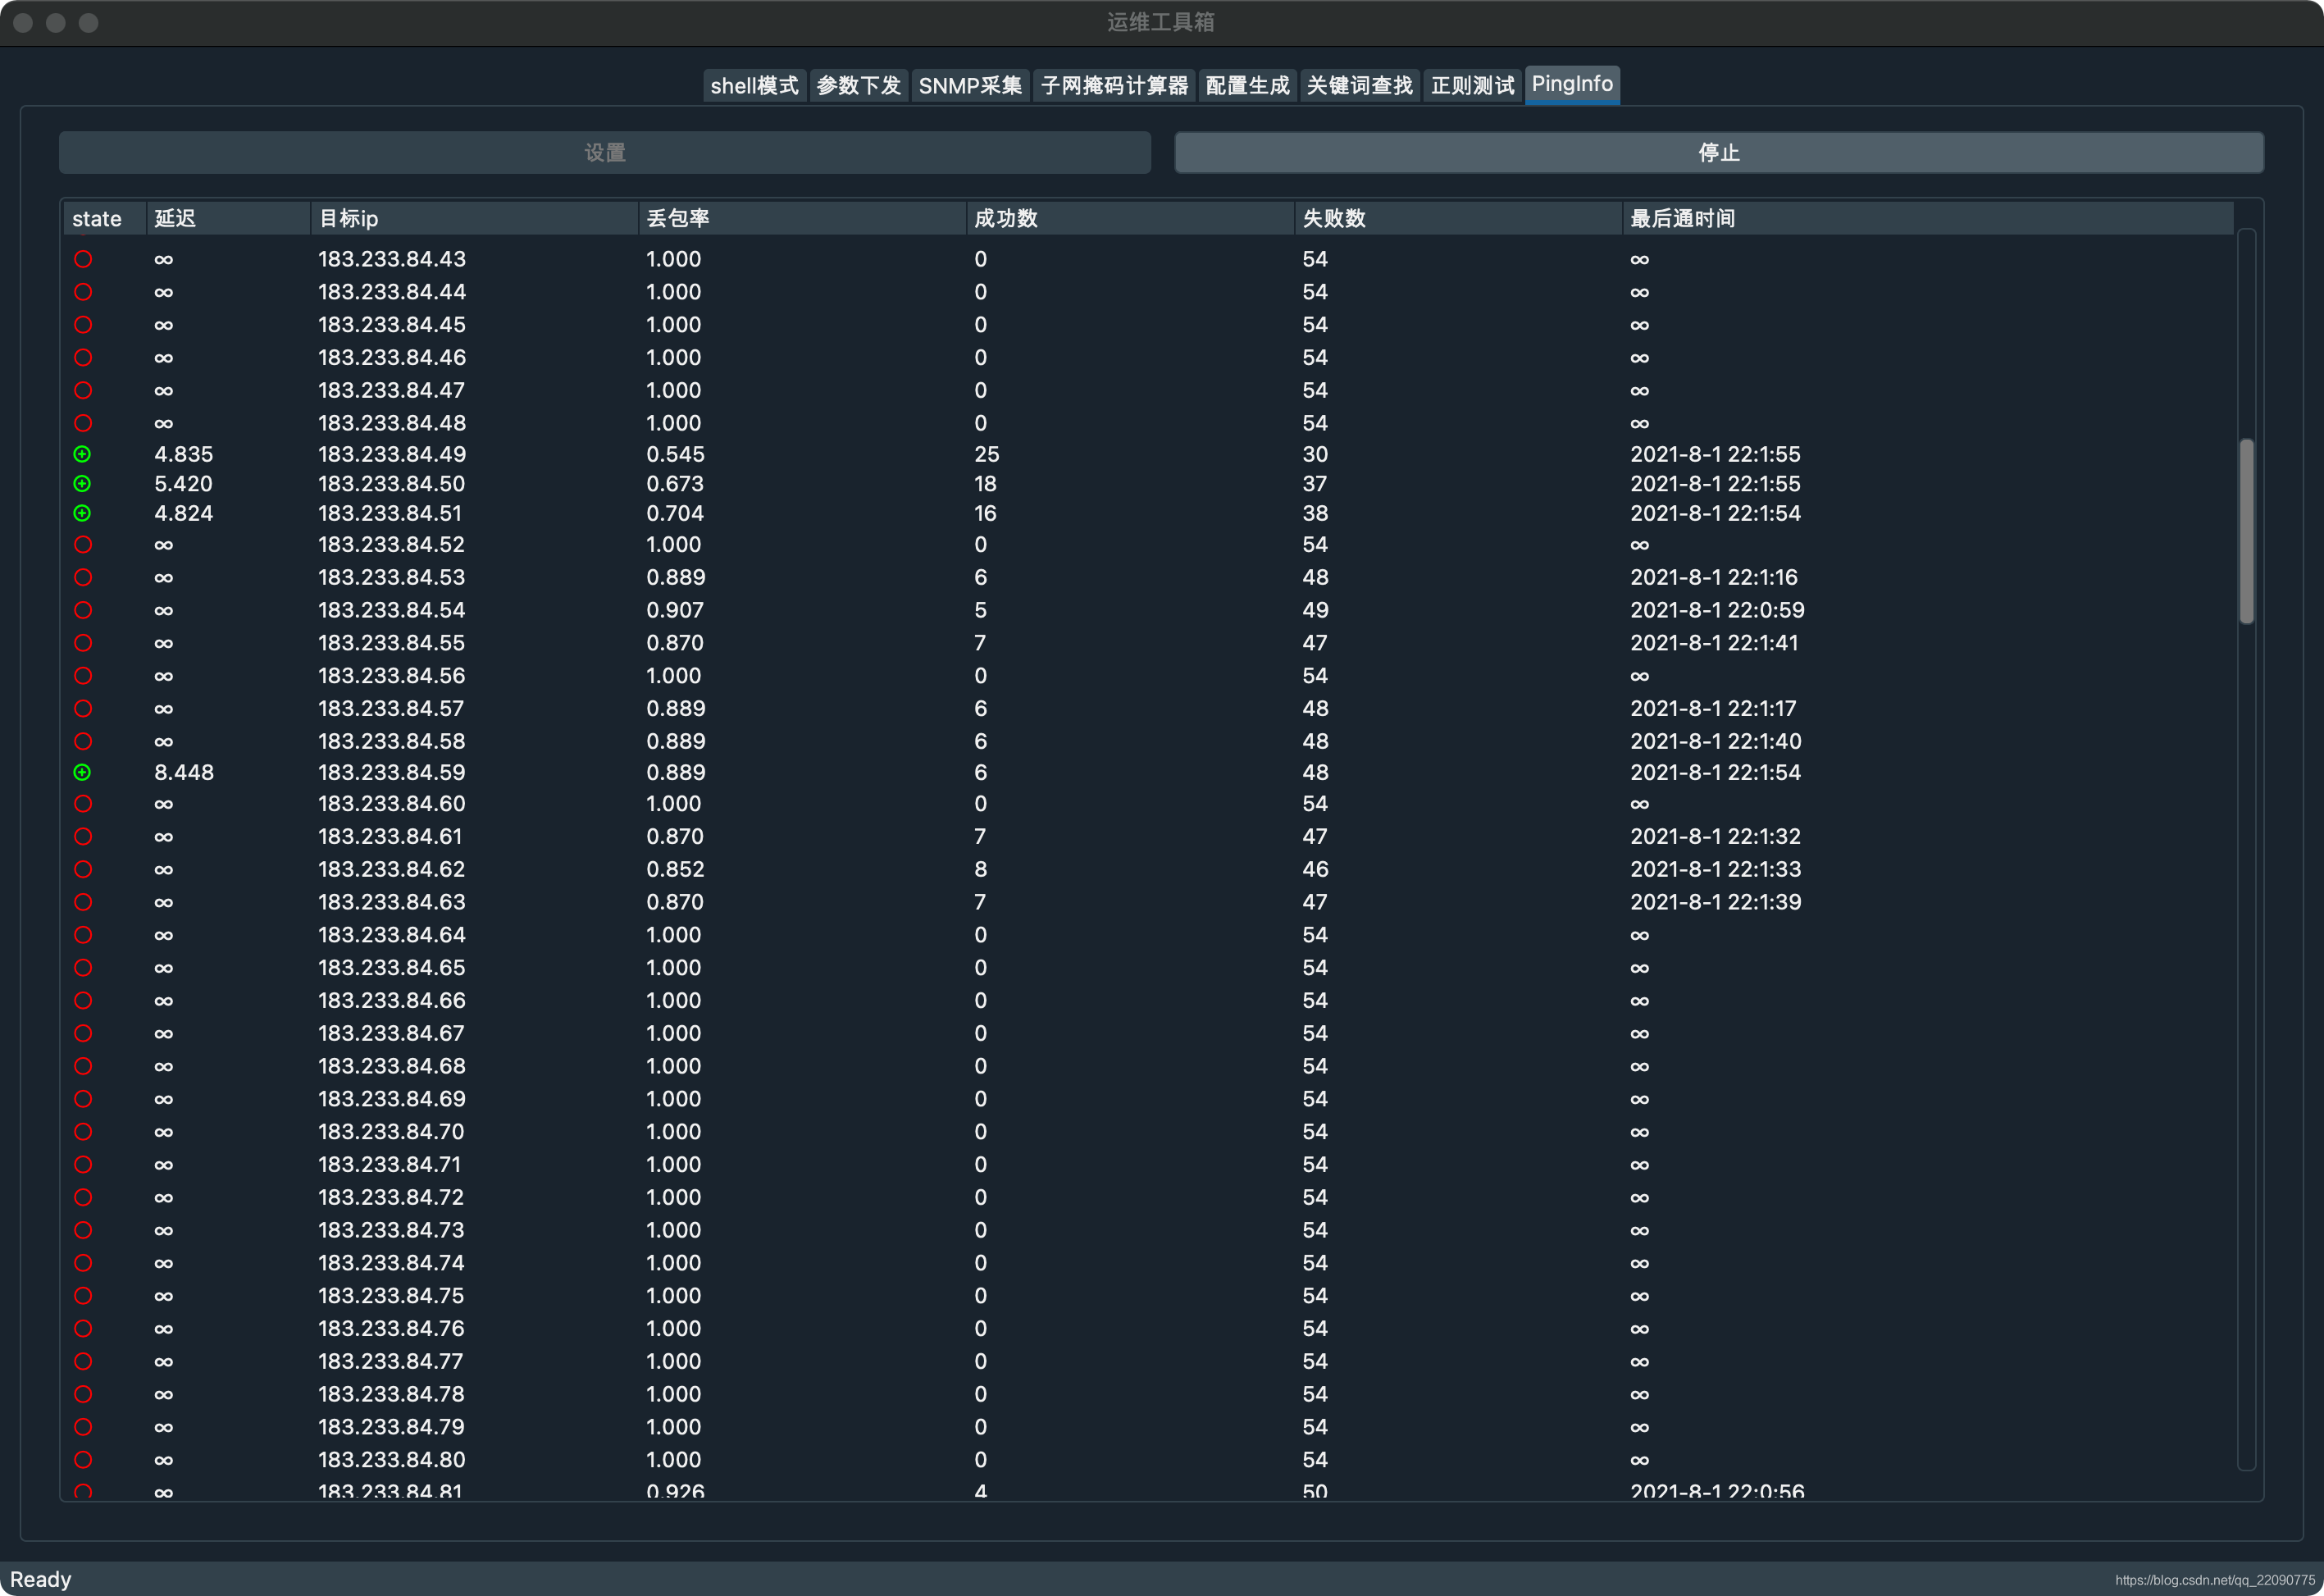Click the red state icon for 183.233.84.63
The image size is (2324, 1596).
[83, 902]
